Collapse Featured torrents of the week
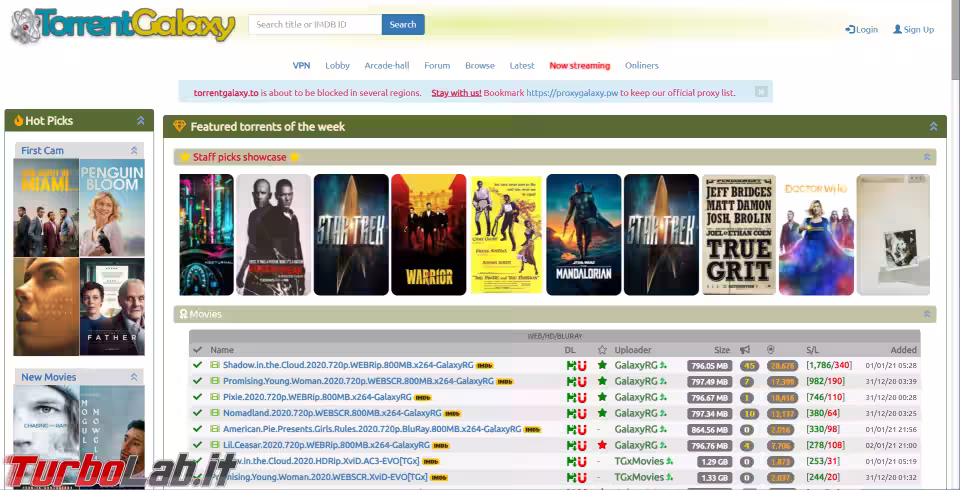This screenshot has width=960, height=490. 934,126
